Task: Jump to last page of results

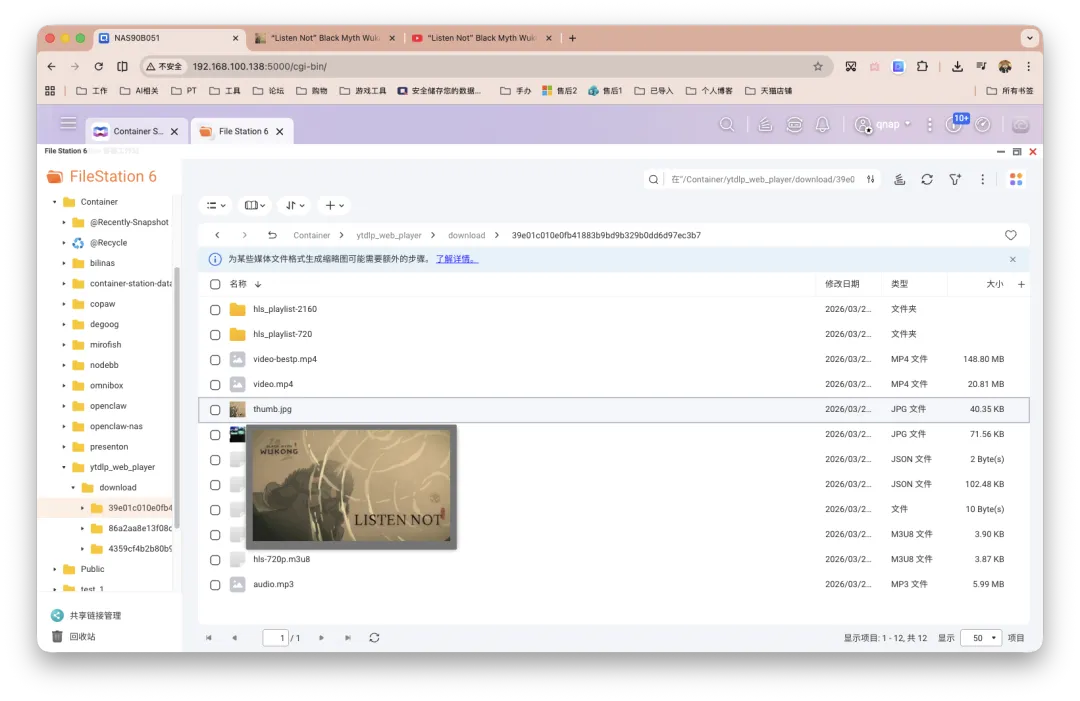Action: pos(349,638)
